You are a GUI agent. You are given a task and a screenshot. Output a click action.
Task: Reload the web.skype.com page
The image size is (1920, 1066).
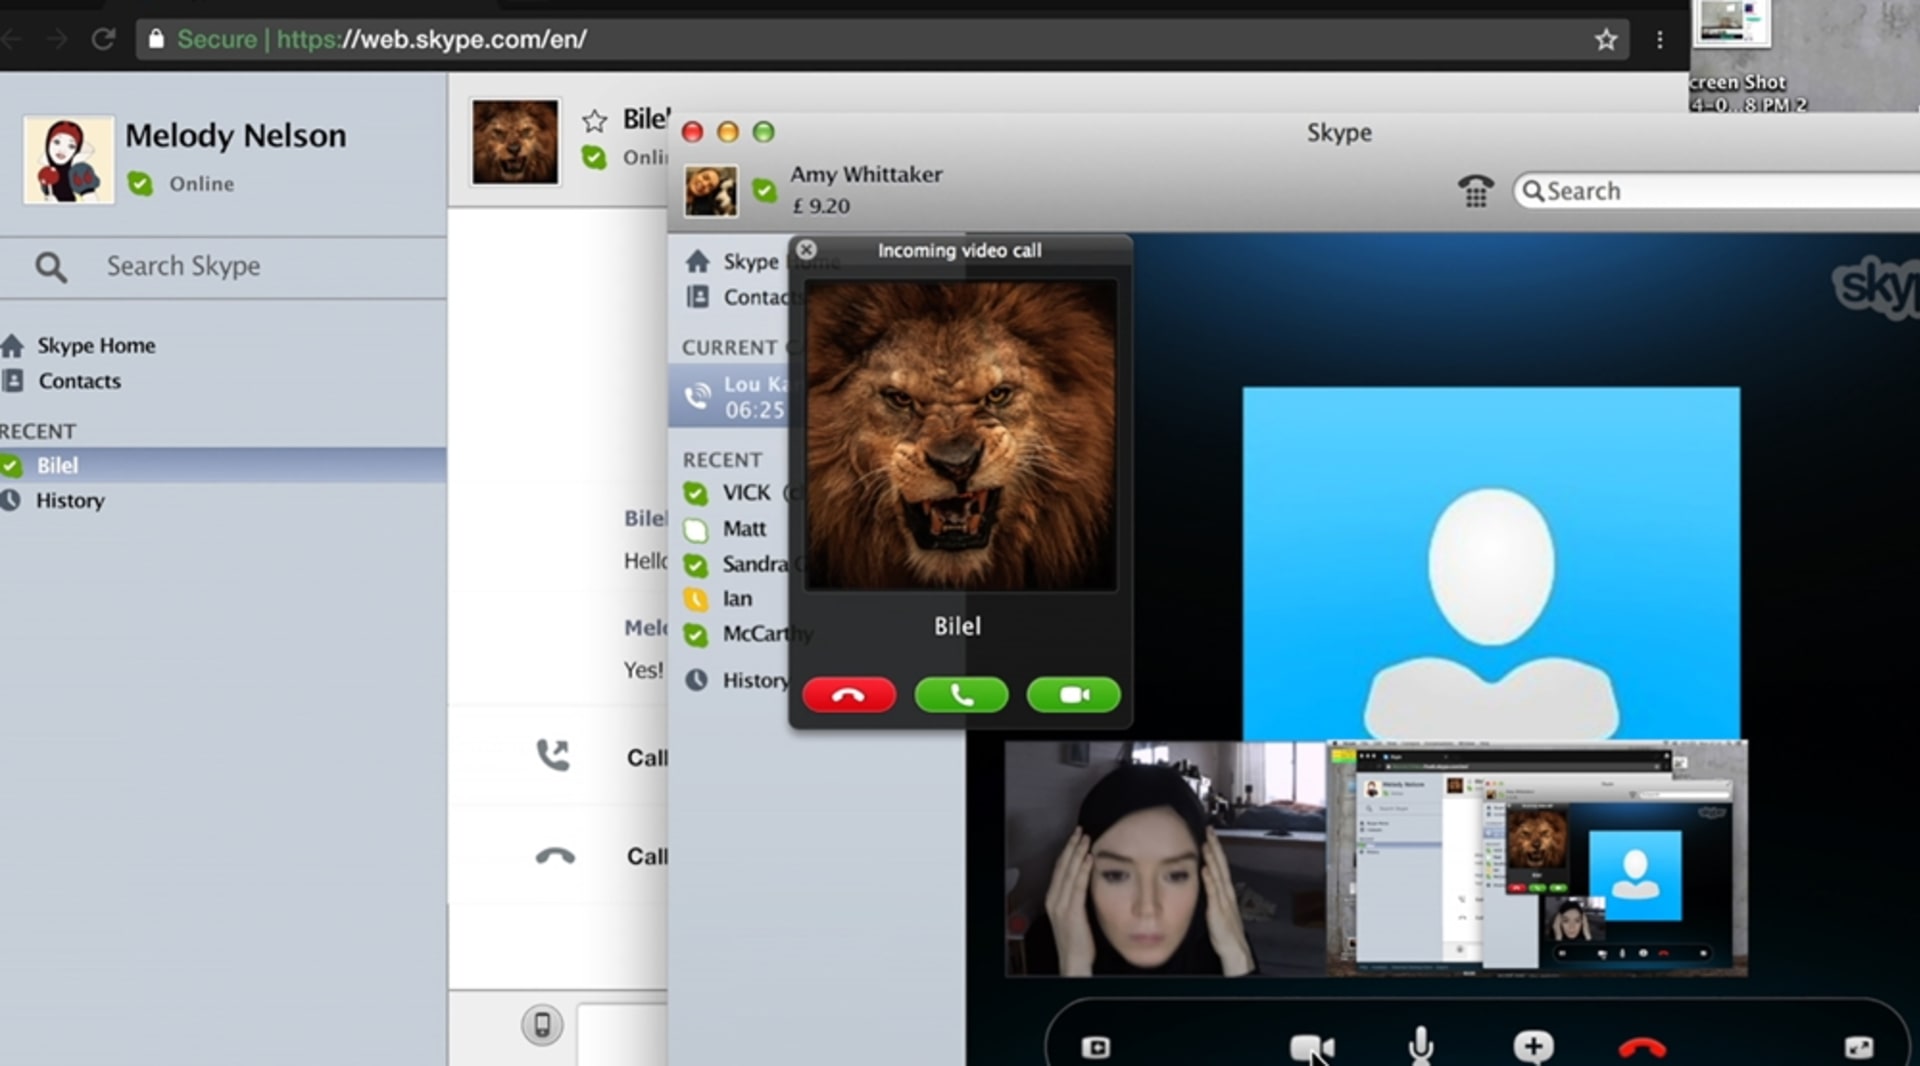tap(103, 39)
